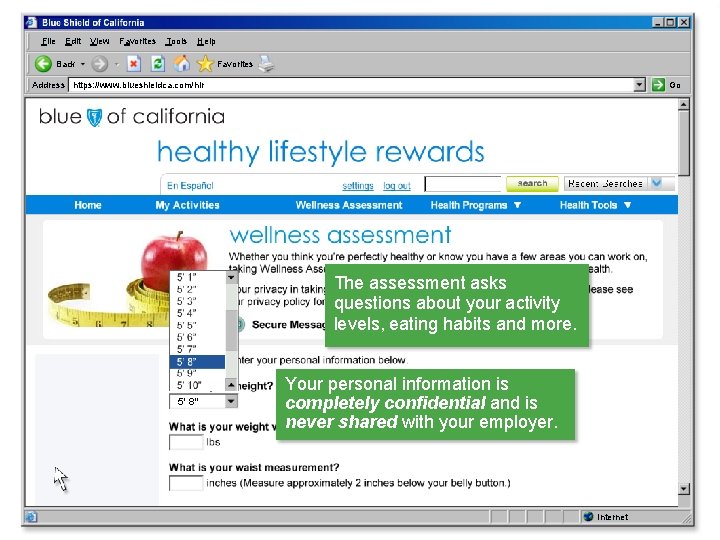
Task: Click the Go button text
Action: pos(675,85)
